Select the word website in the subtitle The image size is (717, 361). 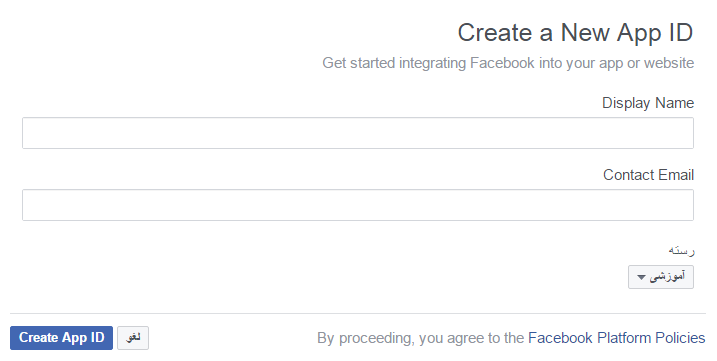pos(669,63)
